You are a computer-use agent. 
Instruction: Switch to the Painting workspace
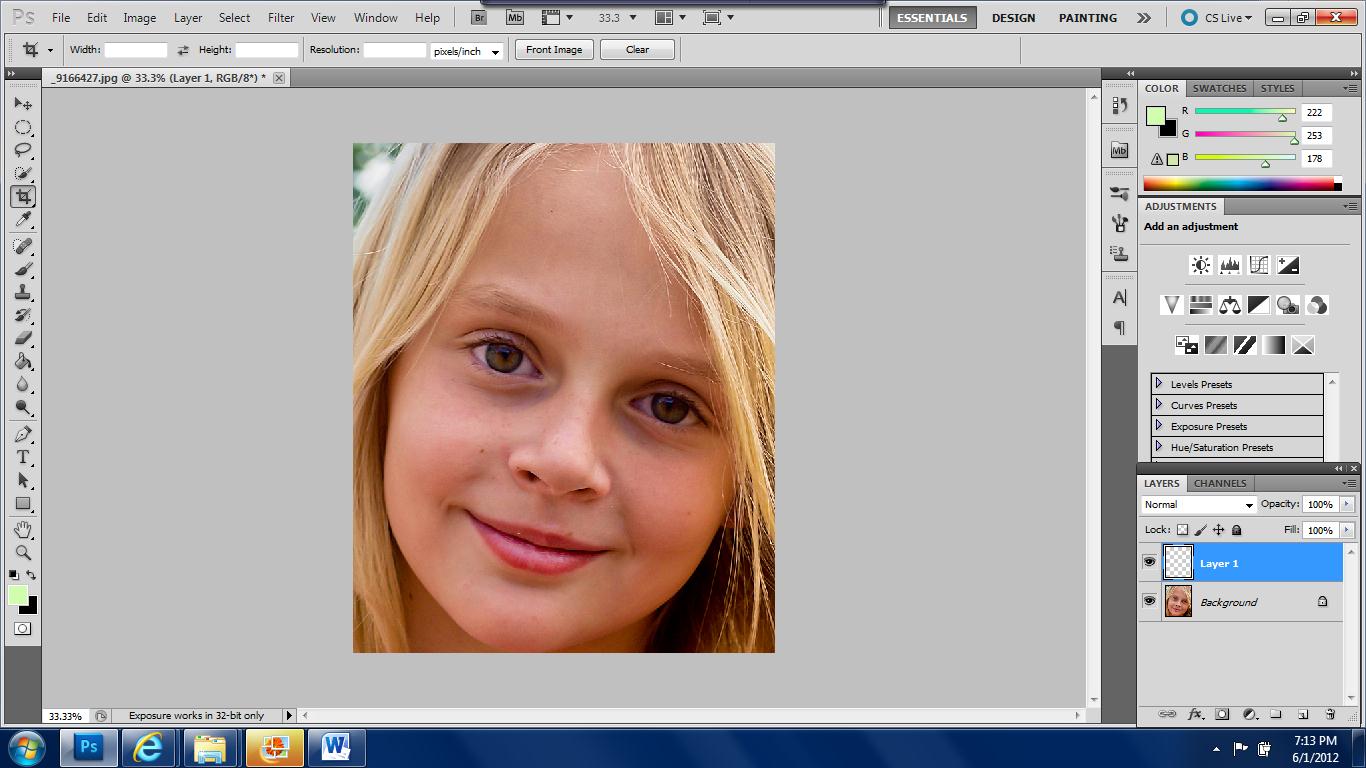[1088, 18]
